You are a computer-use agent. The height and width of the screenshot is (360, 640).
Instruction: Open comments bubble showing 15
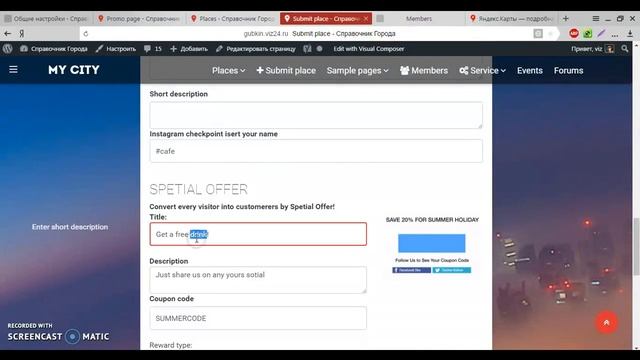[153, 49]
